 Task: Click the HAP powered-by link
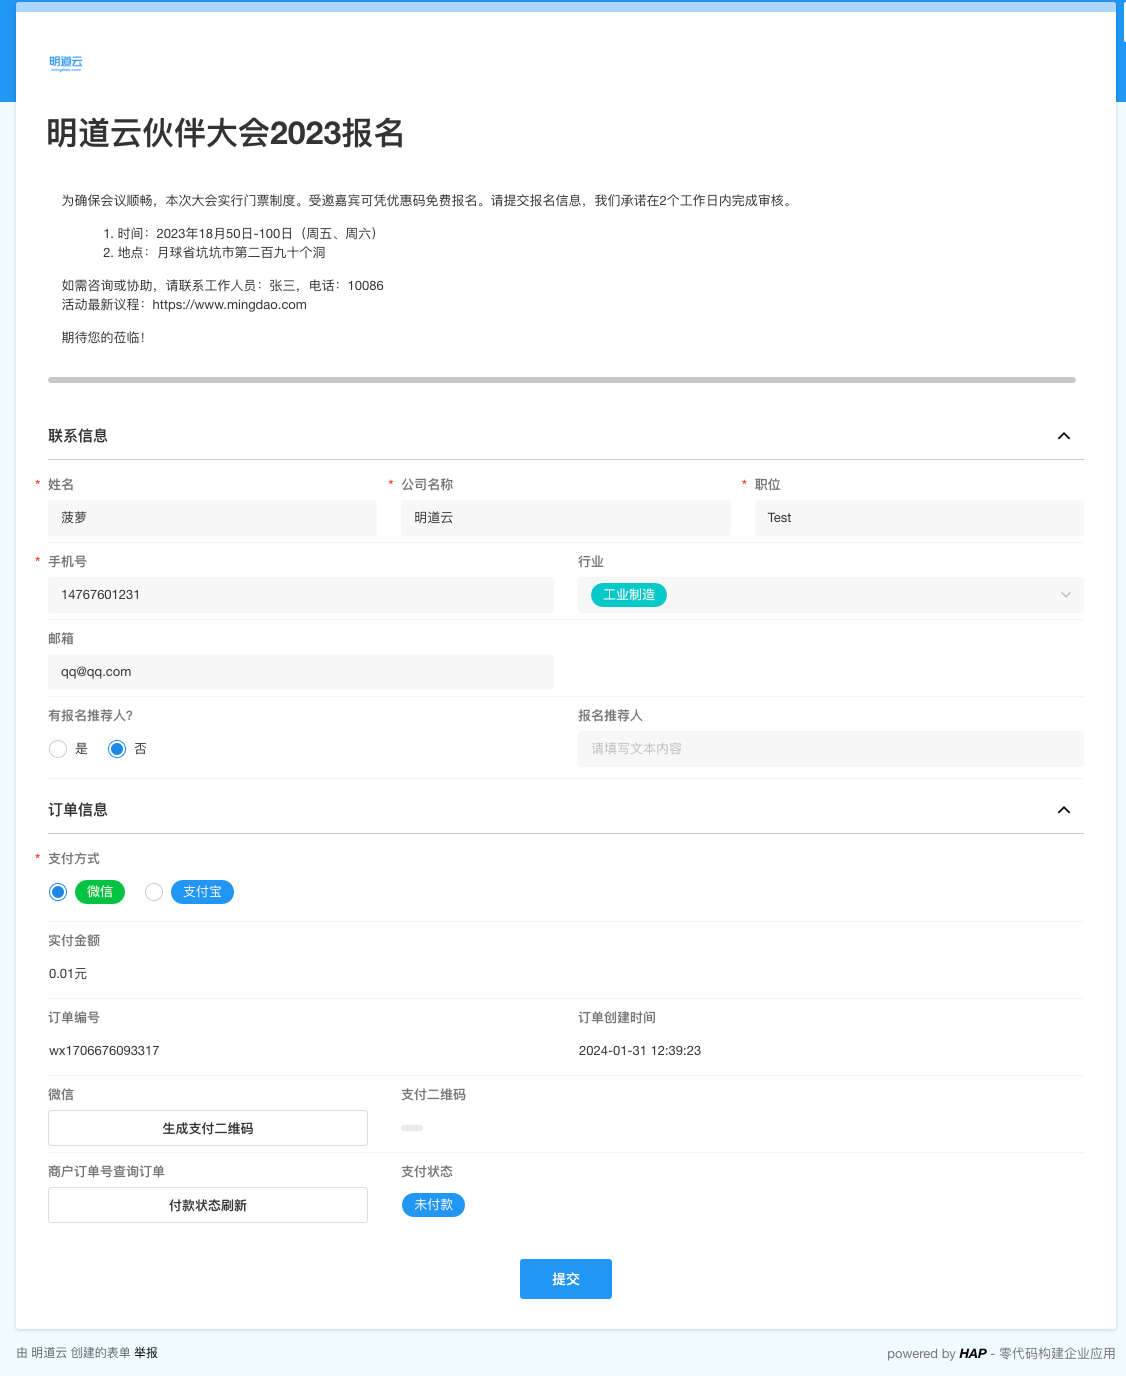click(973, 1353)
